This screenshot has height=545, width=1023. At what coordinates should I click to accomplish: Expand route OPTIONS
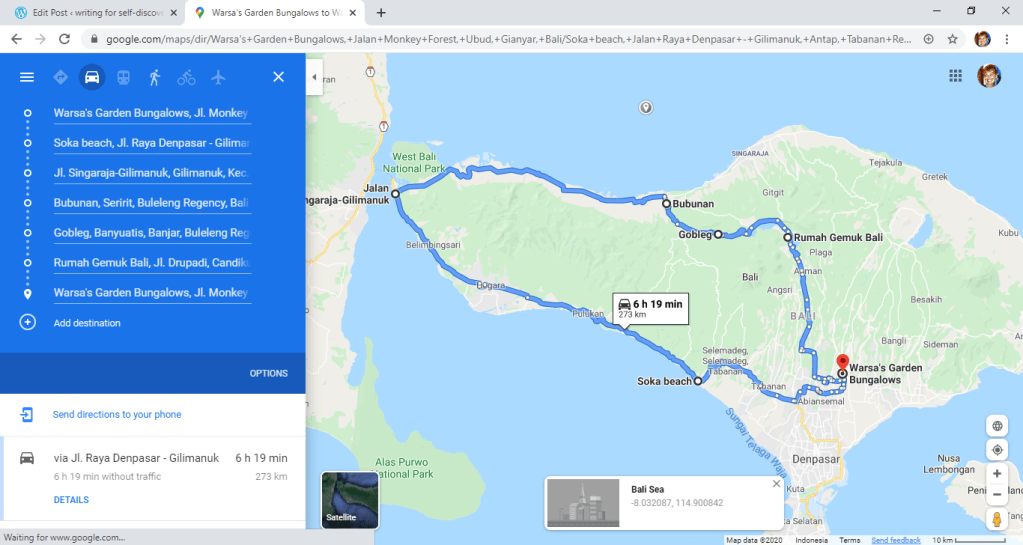(268, 373)
